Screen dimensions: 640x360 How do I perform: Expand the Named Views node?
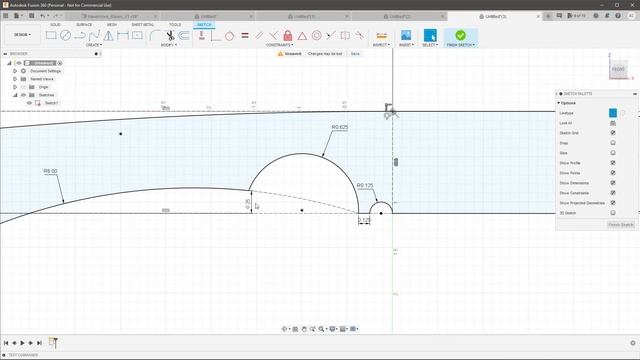click(x=15, y=79)
